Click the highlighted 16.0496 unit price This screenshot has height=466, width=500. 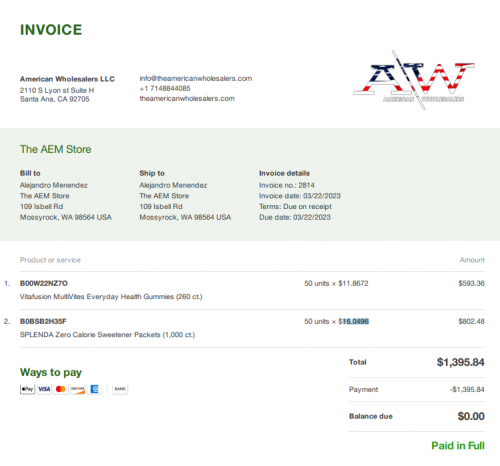(355, 321)
